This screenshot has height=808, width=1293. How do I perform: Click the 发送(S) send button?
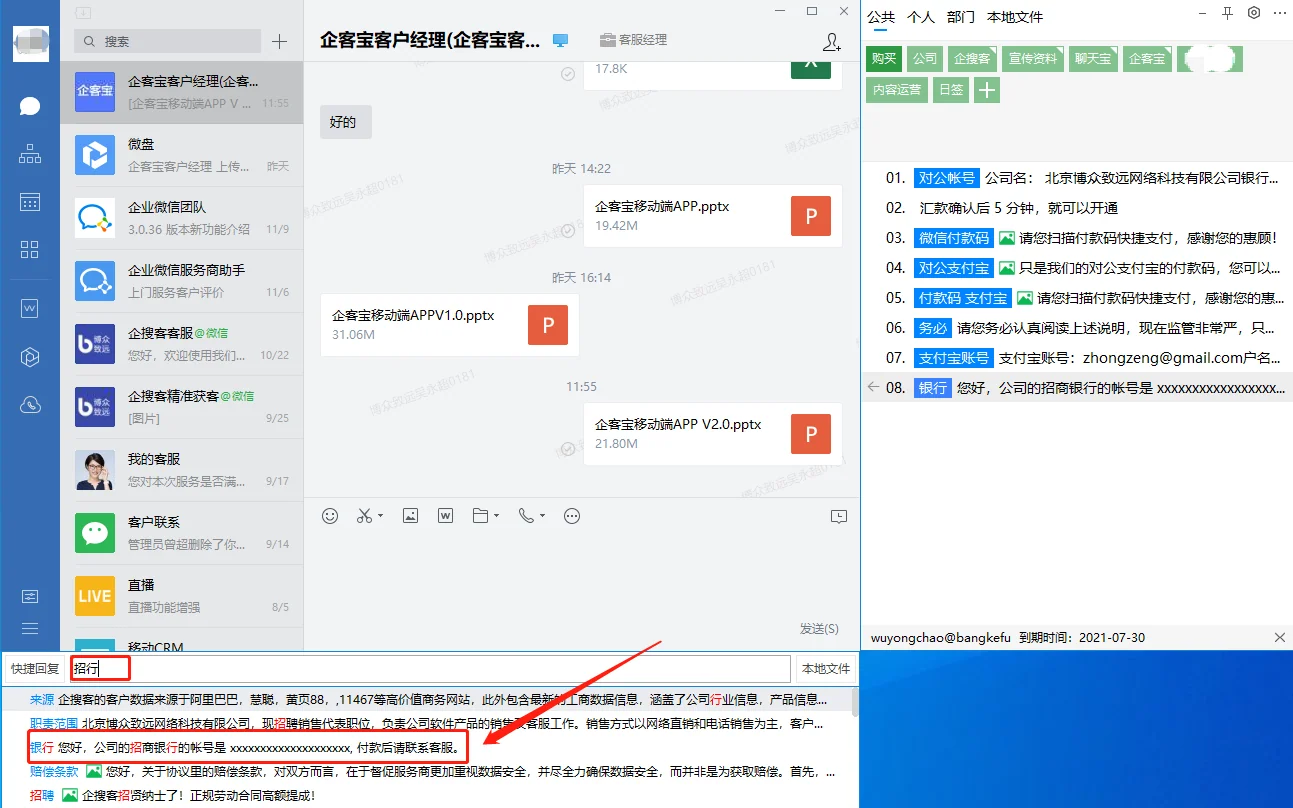pyautogui.click(x=819, y=628)
